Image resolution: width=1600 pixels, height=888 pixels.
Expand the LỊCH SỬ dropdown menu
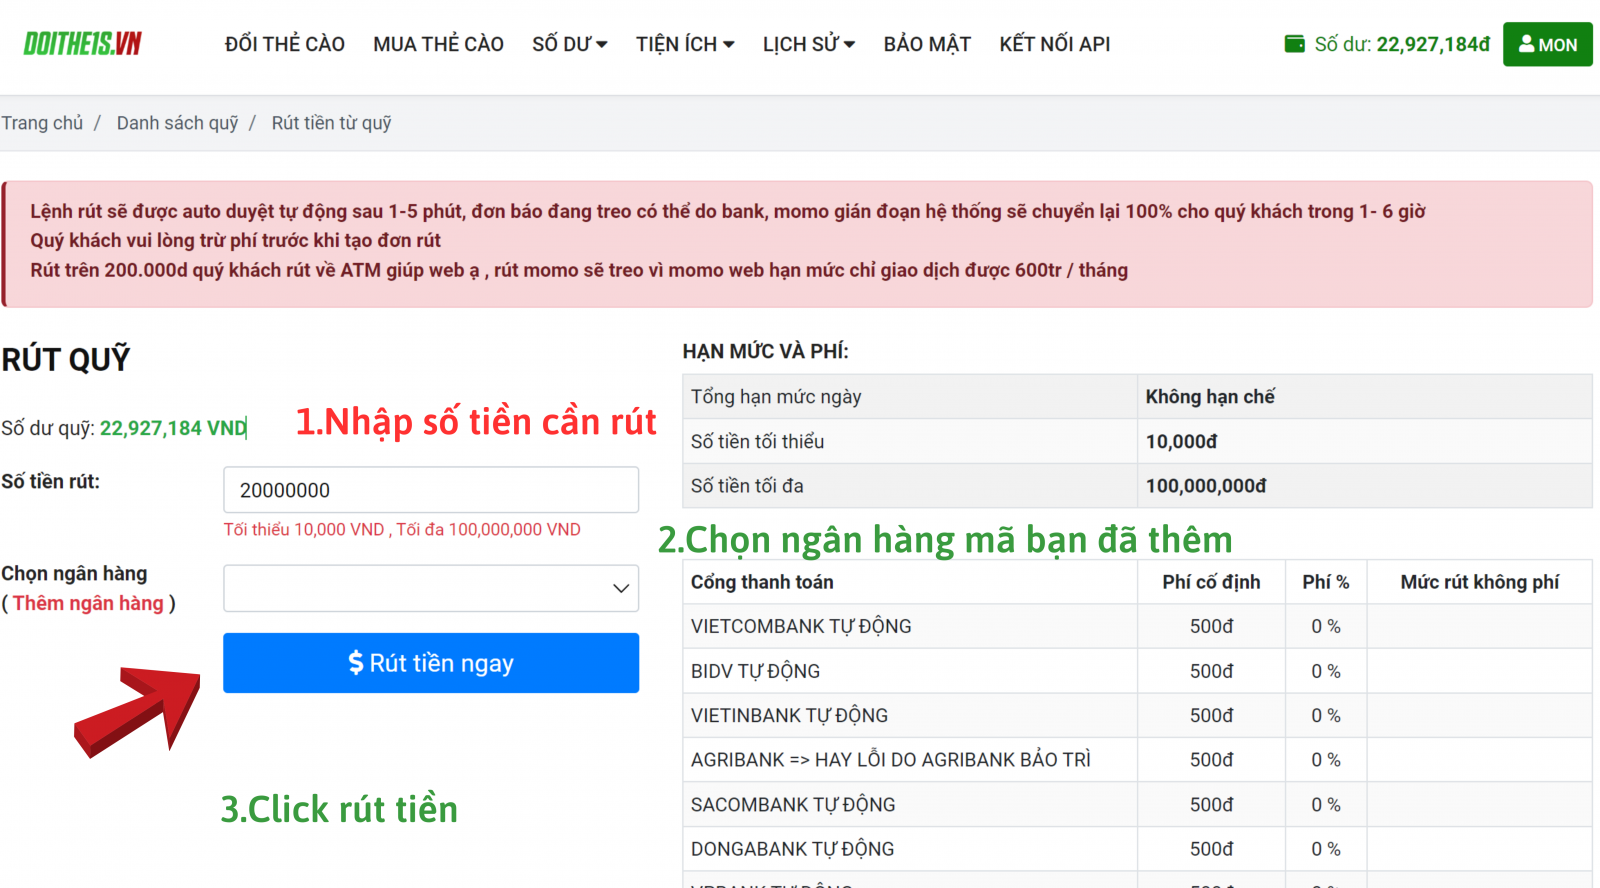pos(808,44)
